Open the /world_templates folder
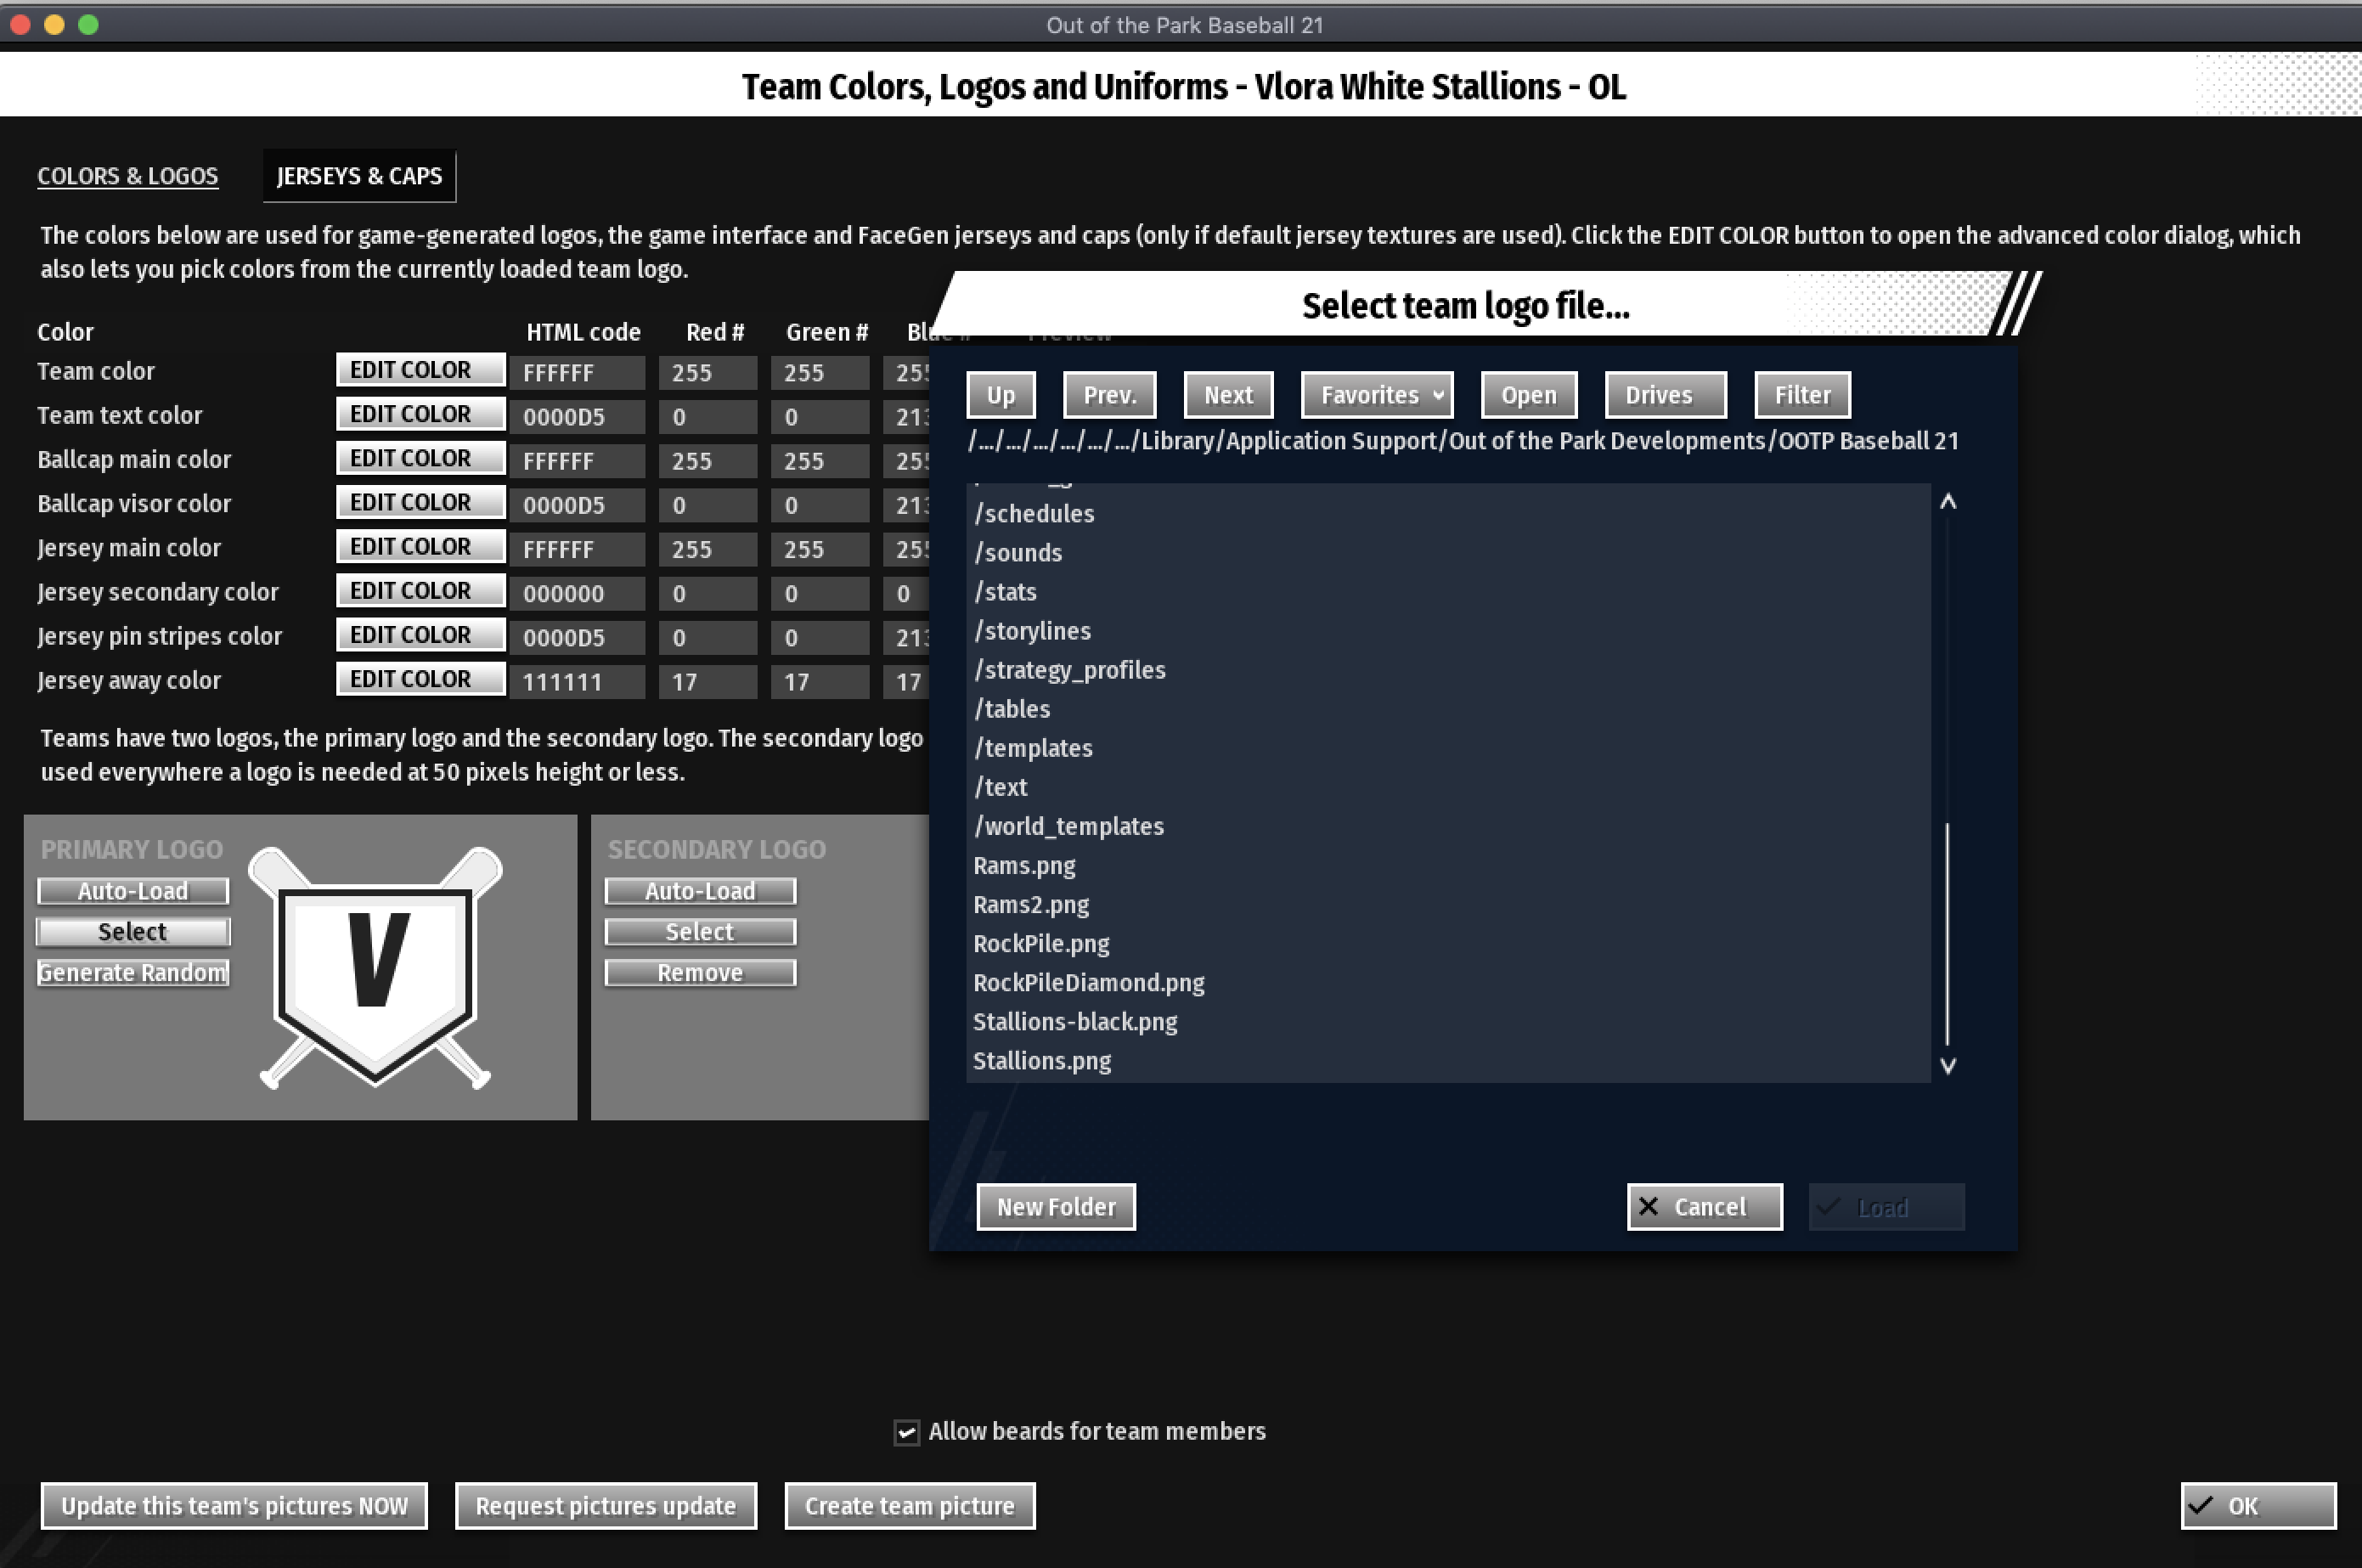Image resolution: width=2362 pixels, height=1568 pixels. coord(1069,826)
